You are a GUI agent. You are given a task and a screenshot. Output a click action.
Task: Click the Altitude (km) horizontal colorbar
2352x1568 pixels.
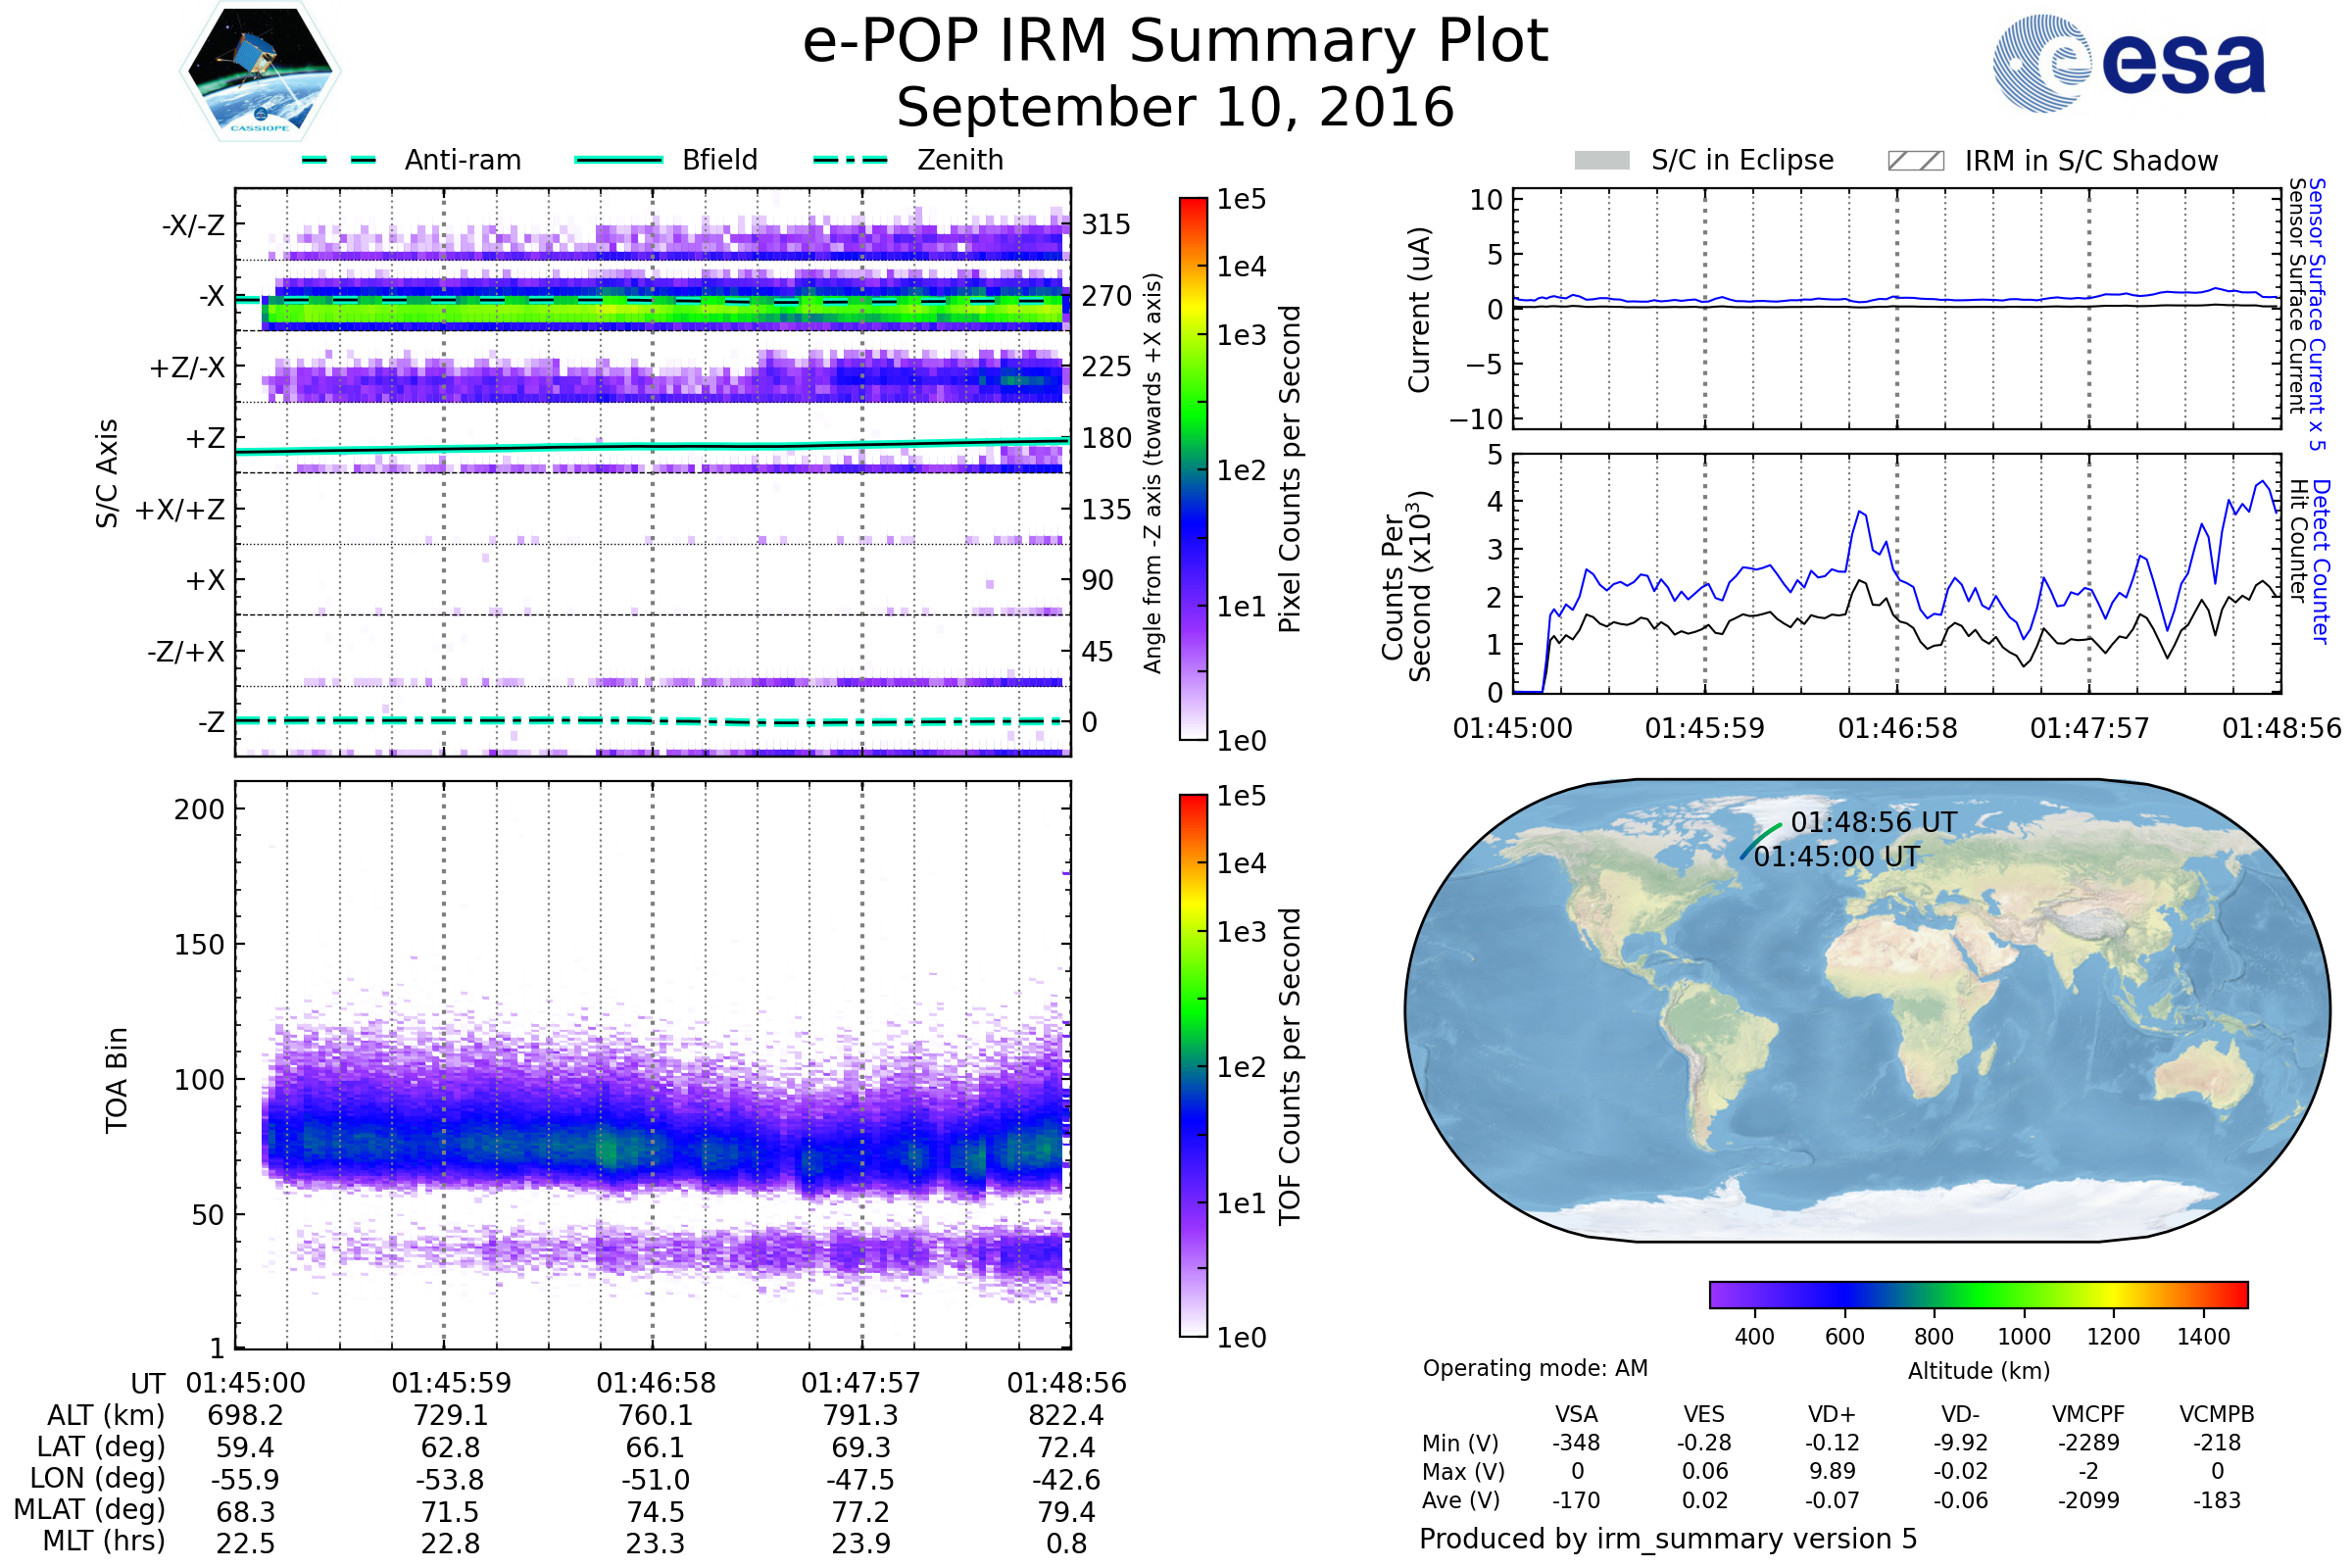point(1978,1294)
